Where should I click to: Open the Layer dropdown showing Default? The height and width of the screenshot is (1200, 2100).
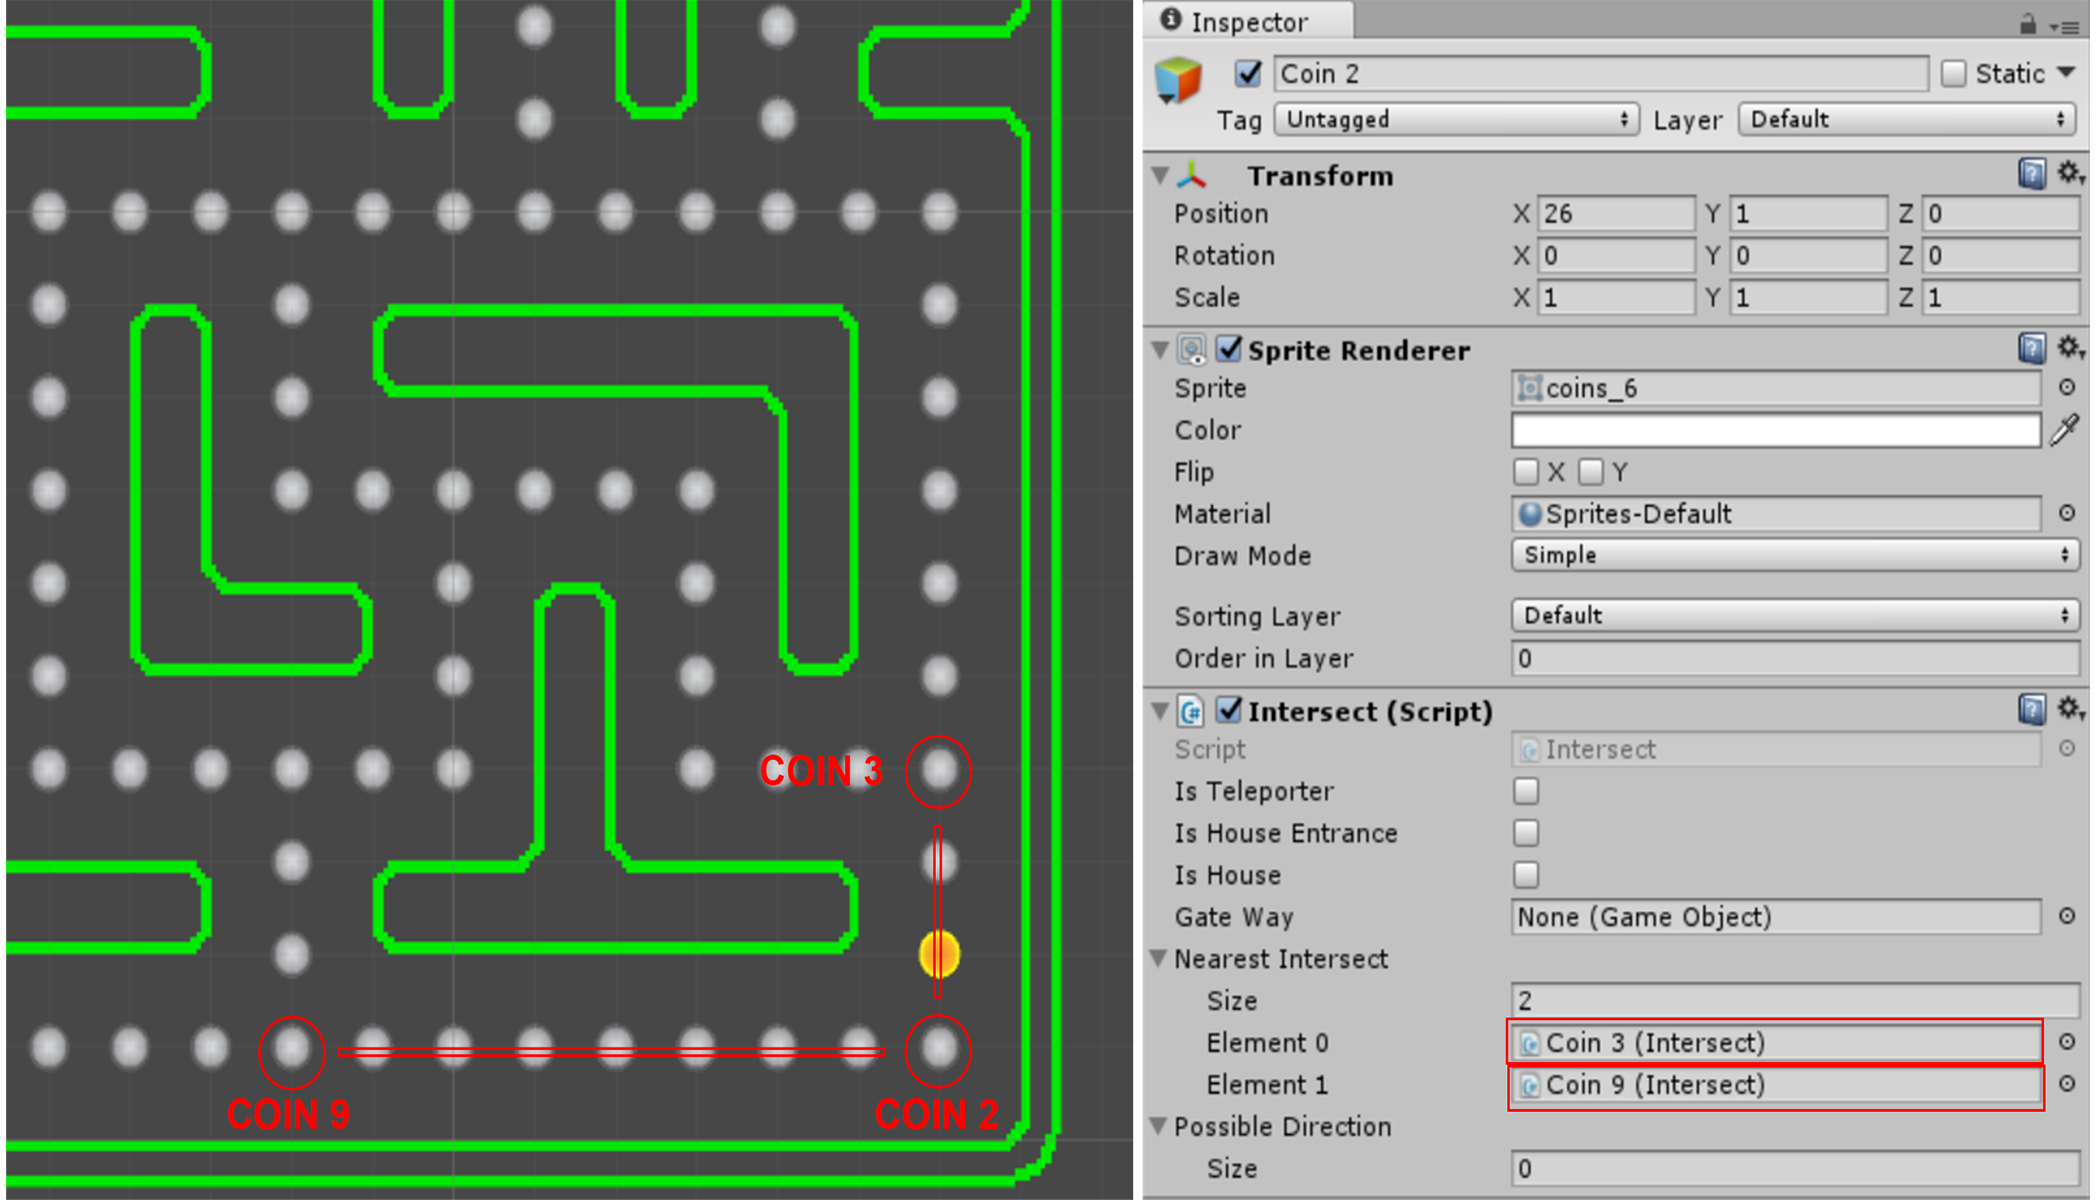tap(1907, 119)
